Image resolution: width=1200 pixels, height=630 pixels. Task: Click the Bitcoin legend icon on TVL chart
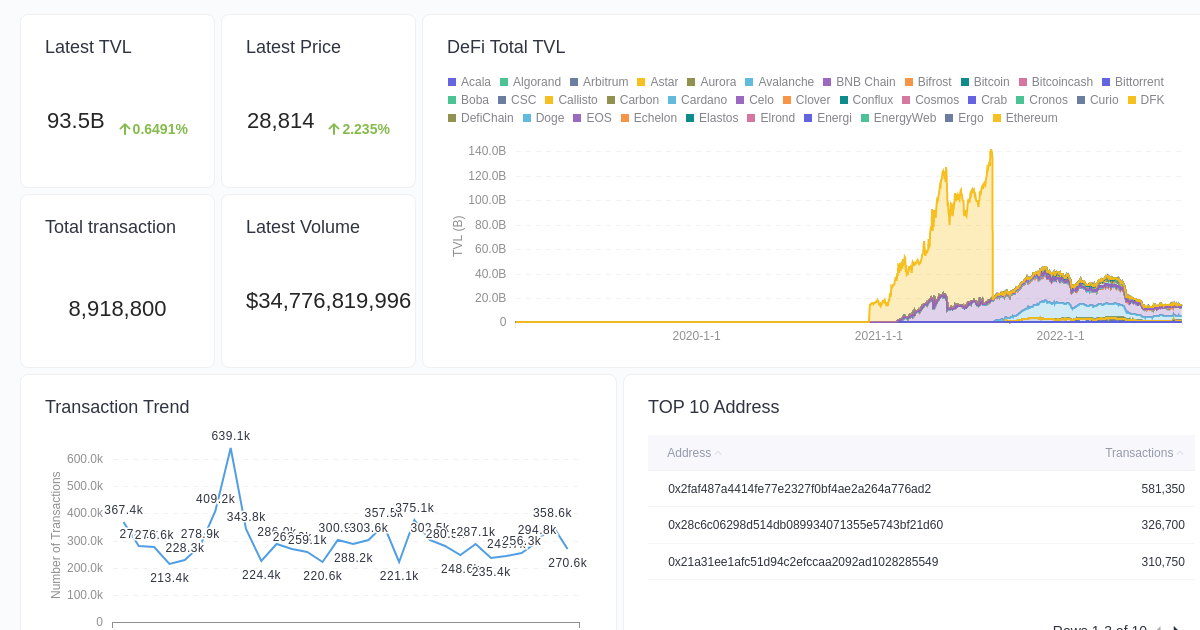(966, 82)
